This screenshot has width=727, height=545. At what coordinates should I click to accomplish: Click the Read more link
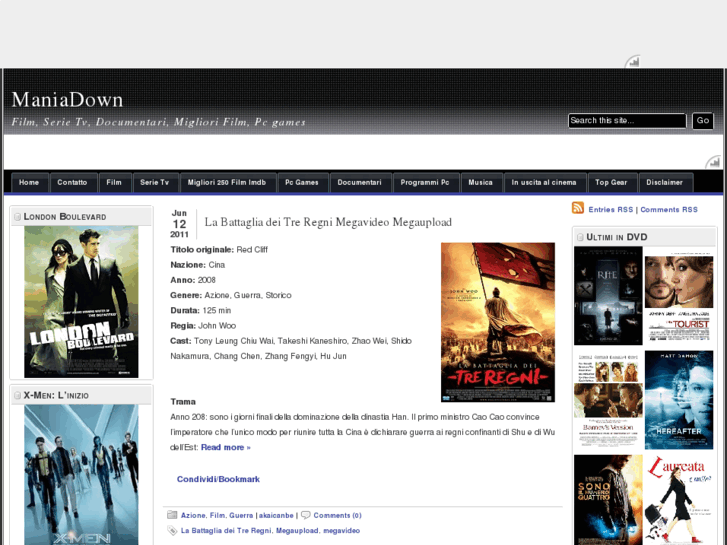click(x=226, y=447)
